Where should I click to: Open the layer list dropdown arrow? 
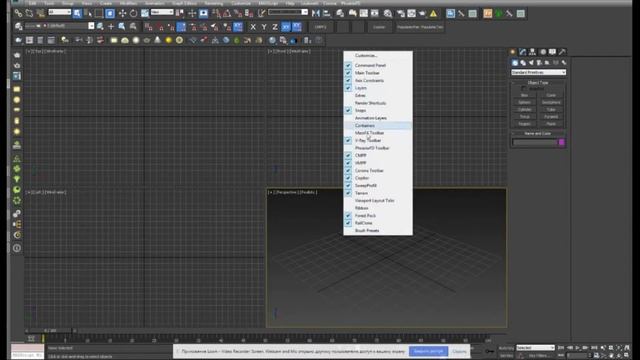pyautogui.click(x=91, y=26)
